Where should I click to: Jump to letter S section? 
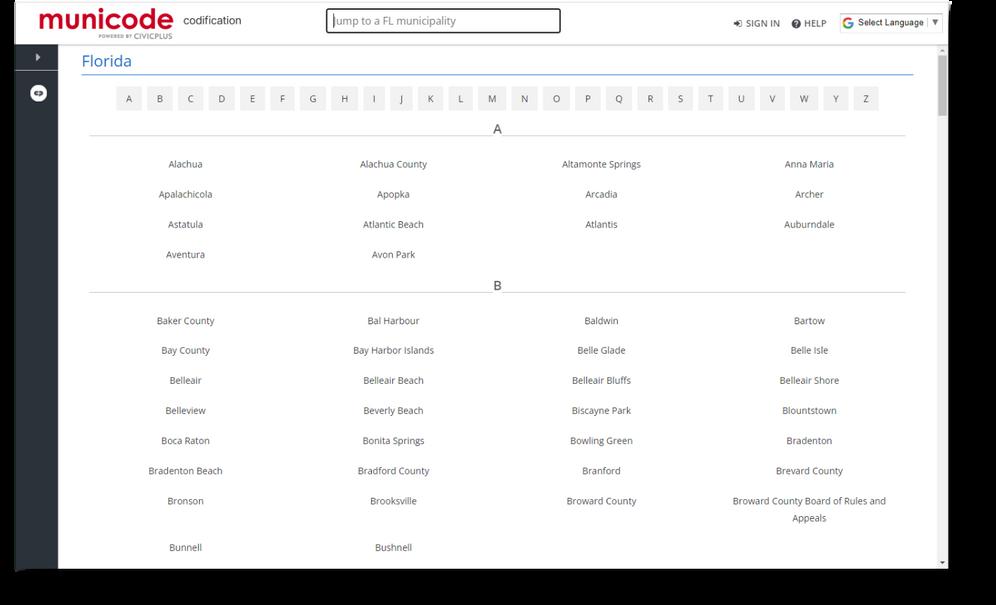coord(680,99)
